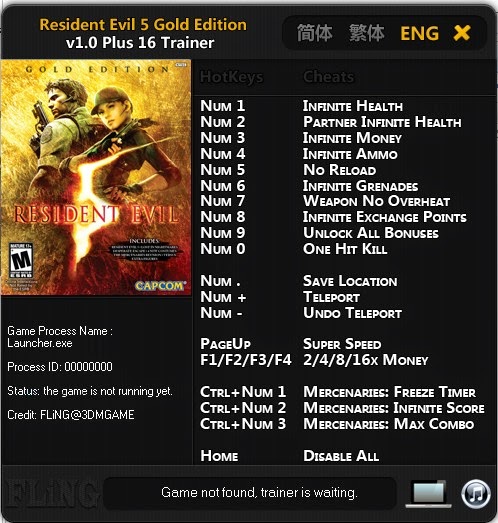Image resolution: width=498 pixels, height=523 pixels.
Task: Toggle Mercenaries: Freeze Timer
Action: 389,392
